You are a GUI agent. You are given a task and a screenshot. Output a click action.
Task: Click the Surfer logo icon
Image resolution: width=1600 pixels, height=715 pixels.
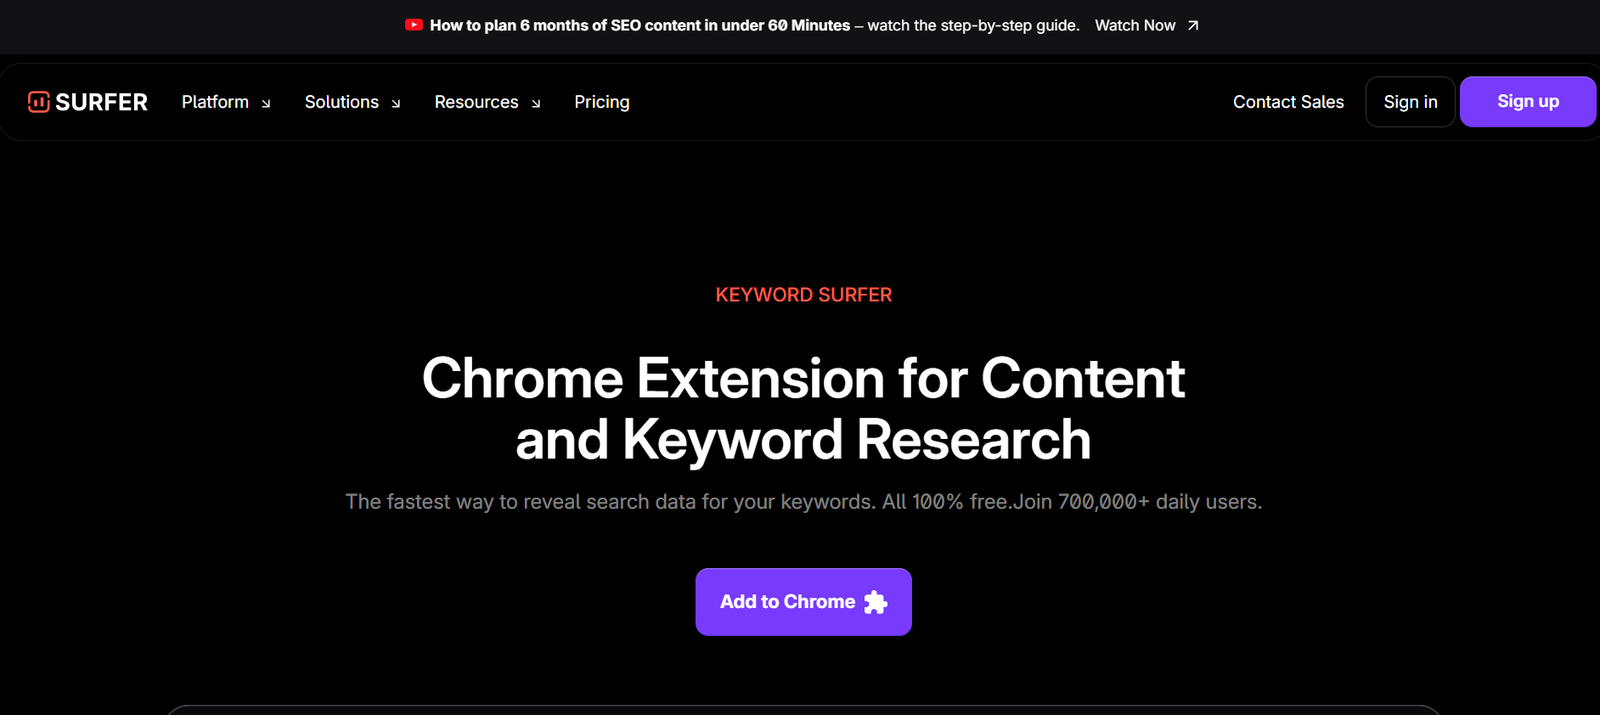pos(39,102)
